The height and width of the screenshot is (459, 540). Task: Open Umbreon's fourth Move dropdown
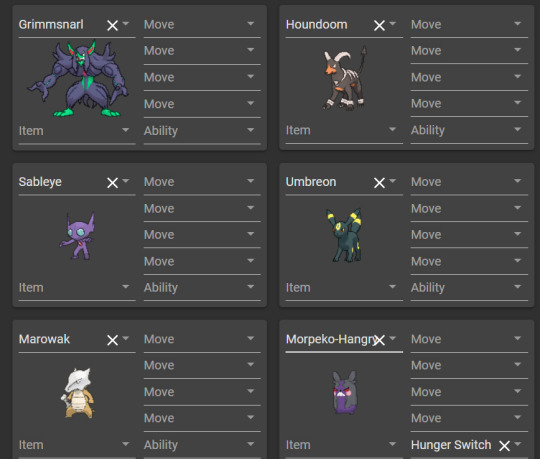click(469, 262)
